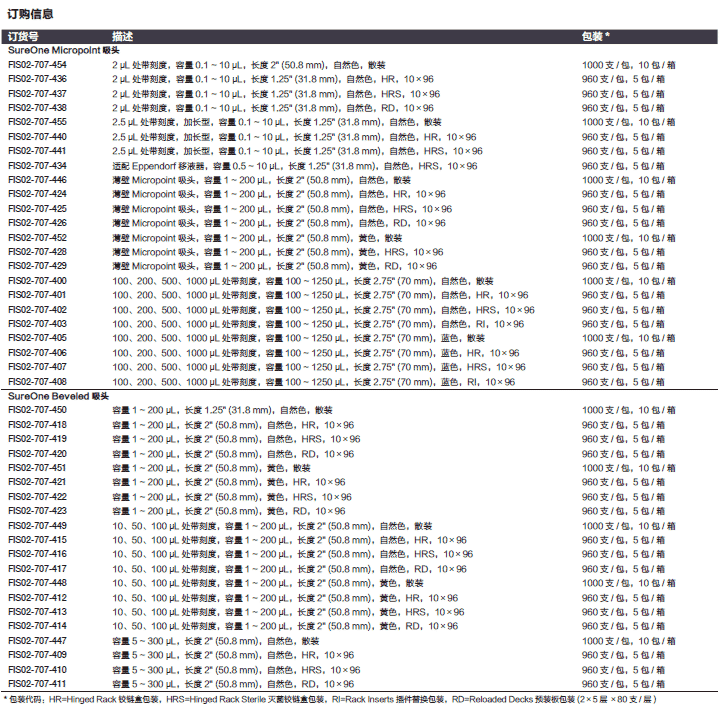
Task: Select order number FIS02-707-403
Action: (37, 324)
